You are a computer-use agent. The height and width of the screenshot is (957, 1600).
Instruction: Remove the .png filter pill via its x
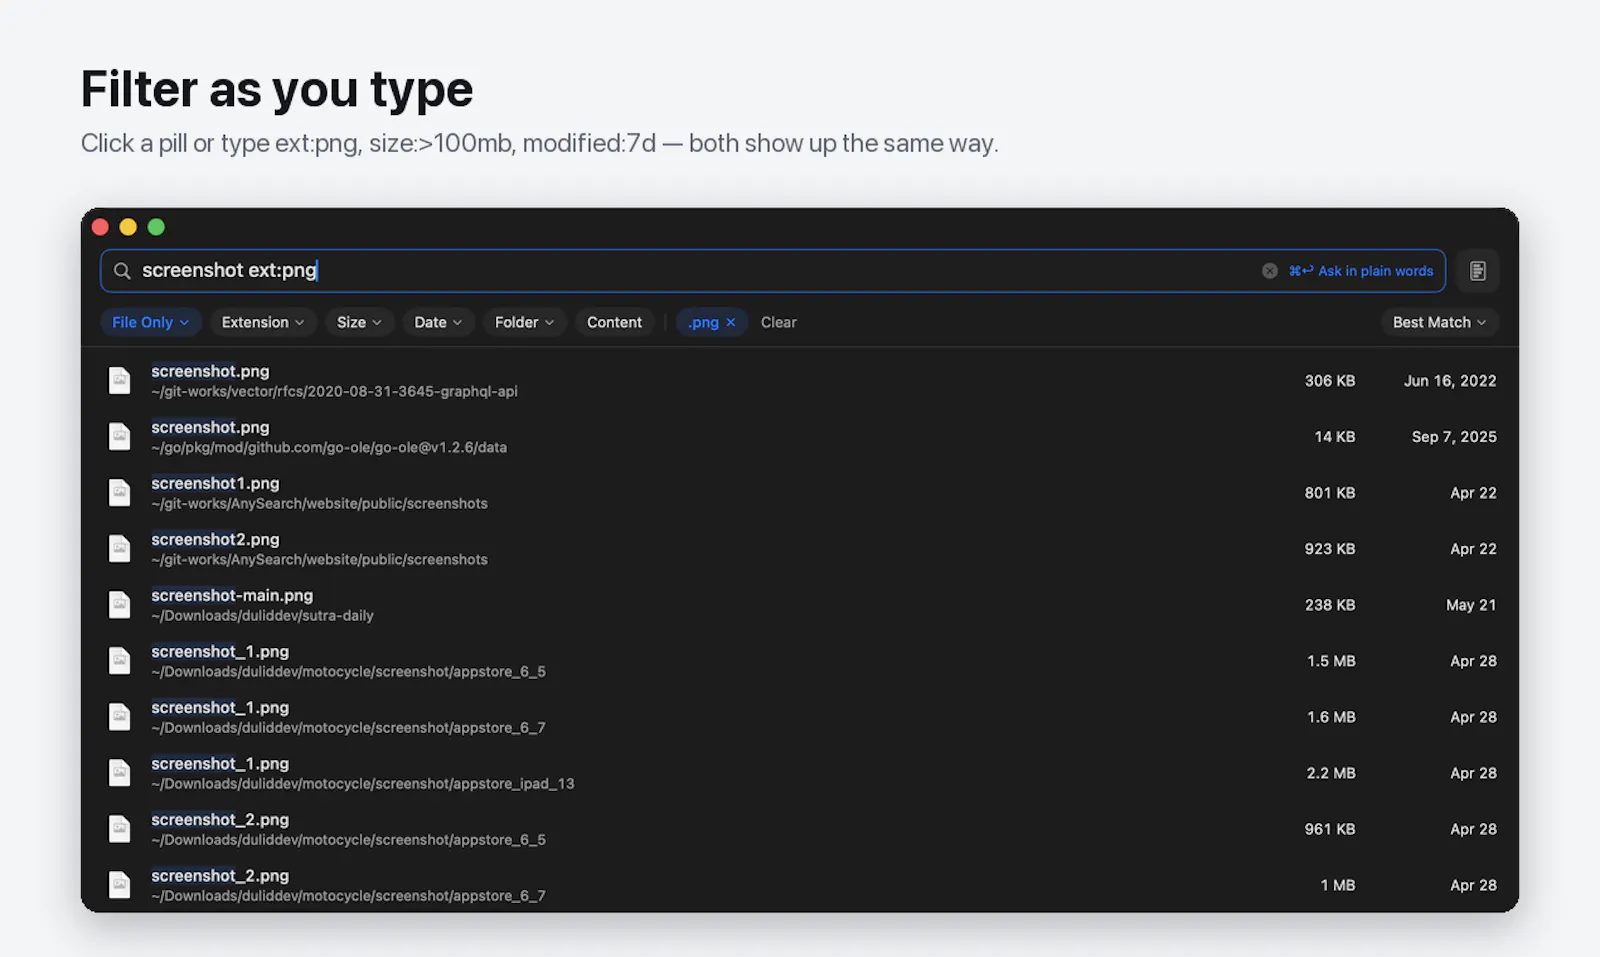(731, 322)
